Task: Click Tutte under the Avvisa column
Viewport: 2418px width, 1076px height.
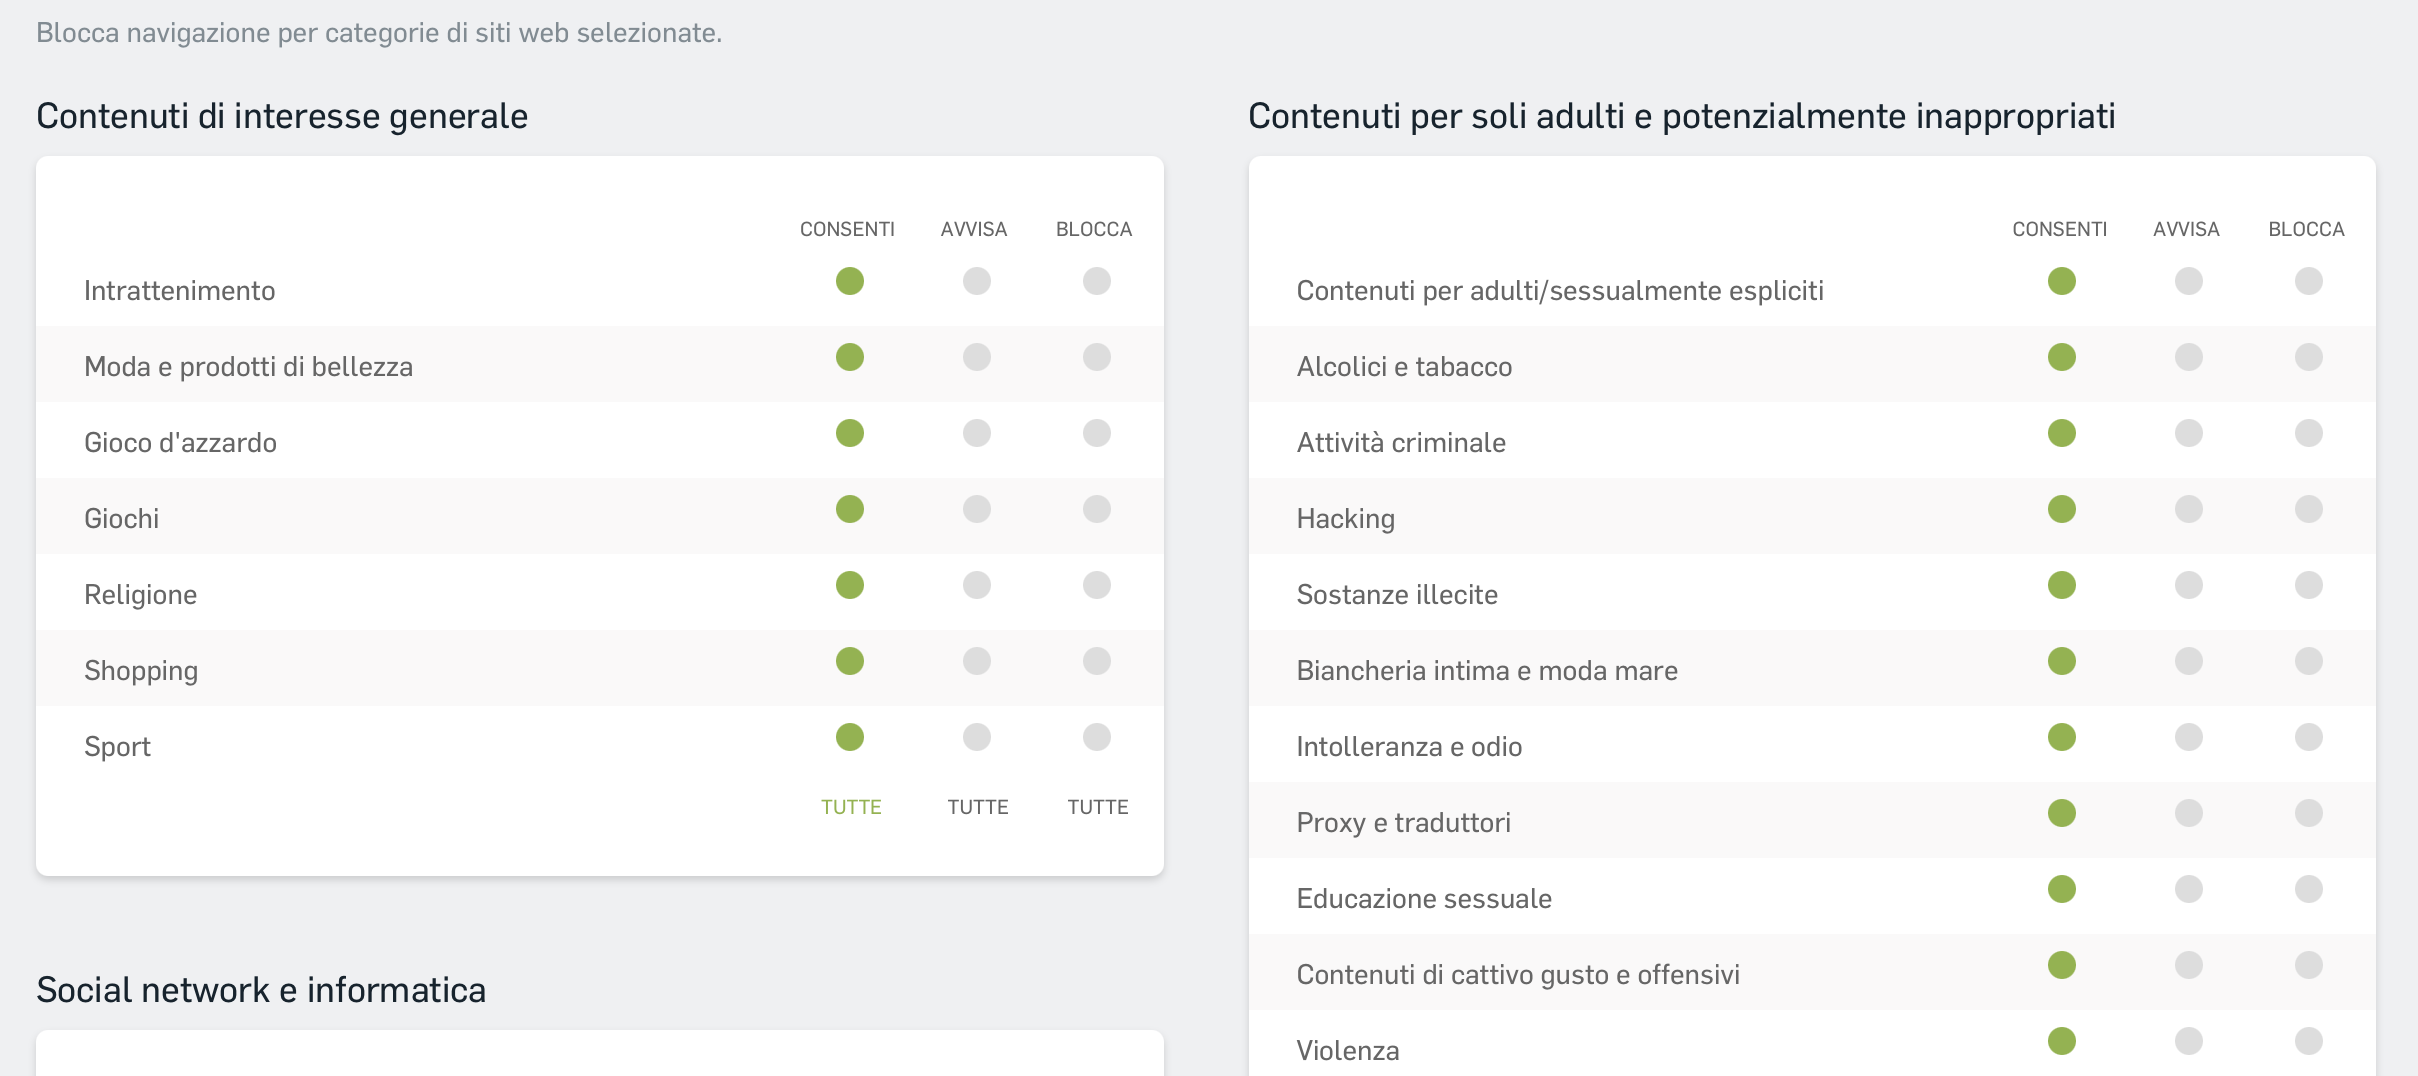Action: point(978,807)
